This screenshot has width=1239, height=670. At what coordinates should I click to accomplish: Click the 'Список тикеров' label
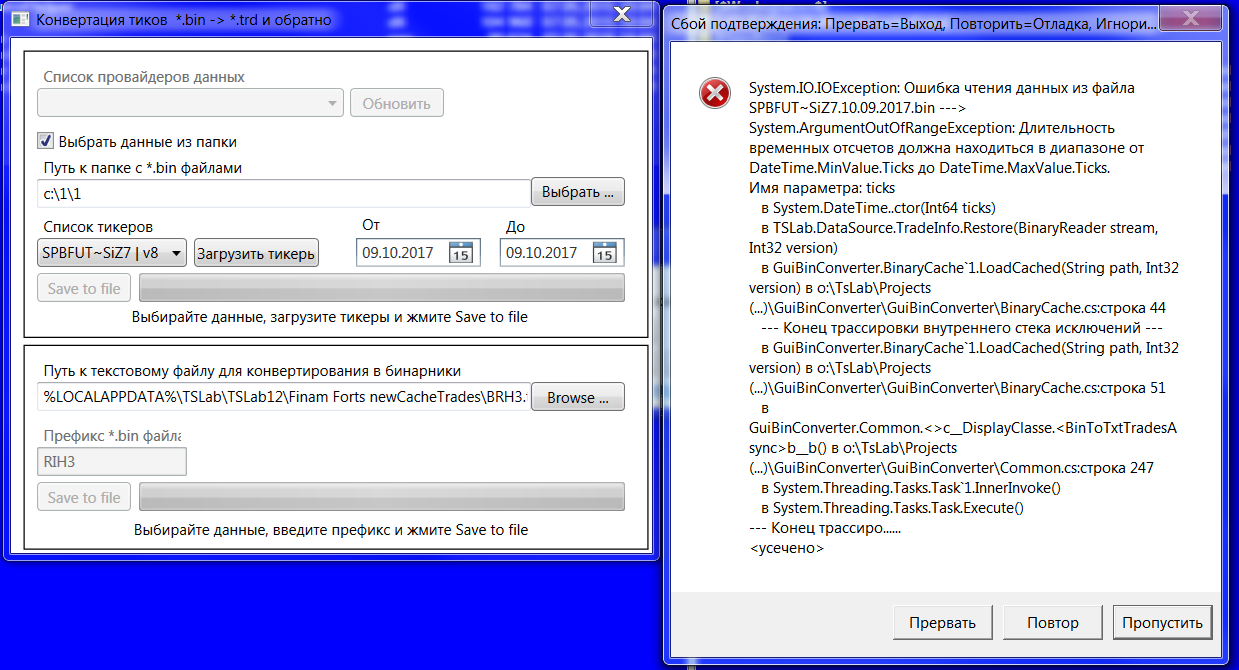[98, 227]
